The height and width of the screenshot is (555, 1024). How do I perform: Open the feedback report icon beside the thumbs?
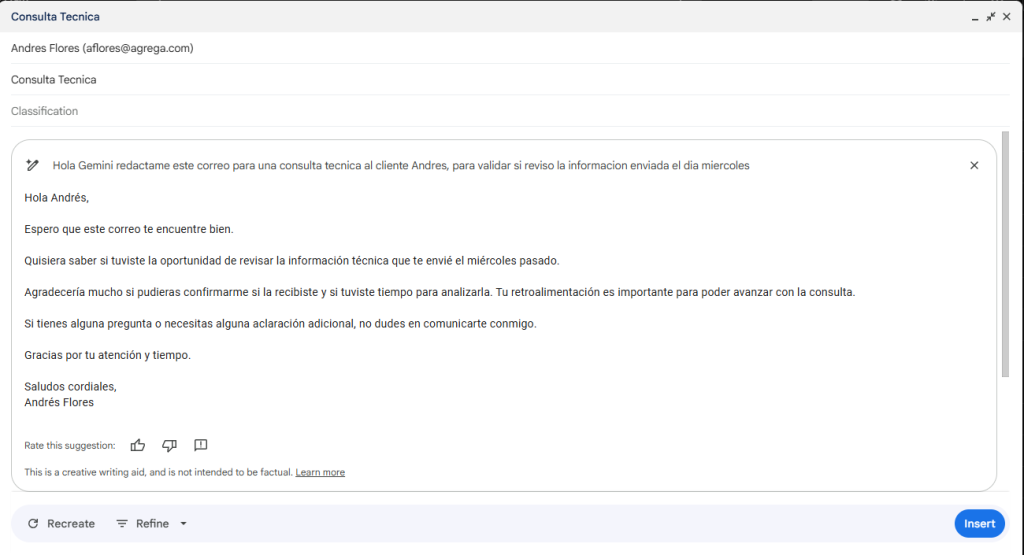(x=200, y=445)
